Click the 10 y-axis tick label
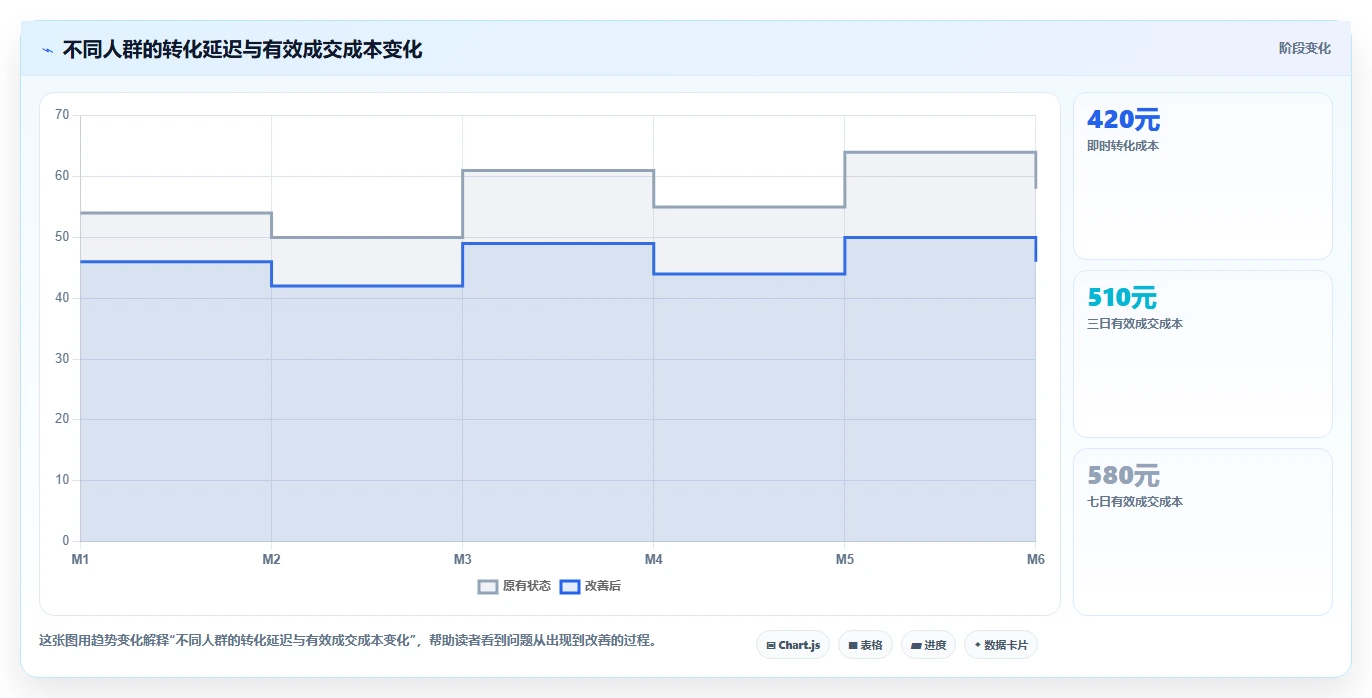 tap(62, 480)
